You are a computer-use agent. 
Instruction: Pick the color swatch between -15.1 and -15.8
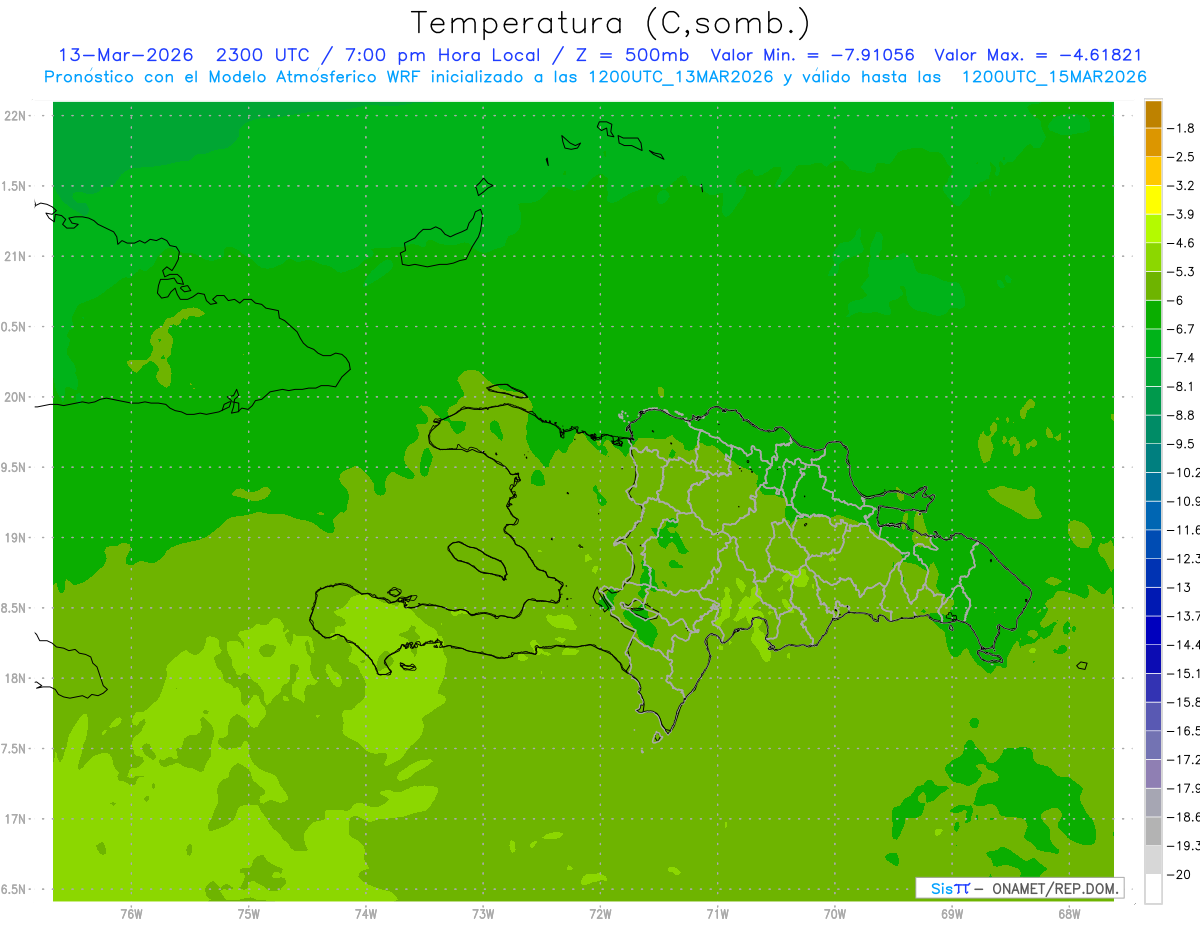click(x=1153, y=687)
